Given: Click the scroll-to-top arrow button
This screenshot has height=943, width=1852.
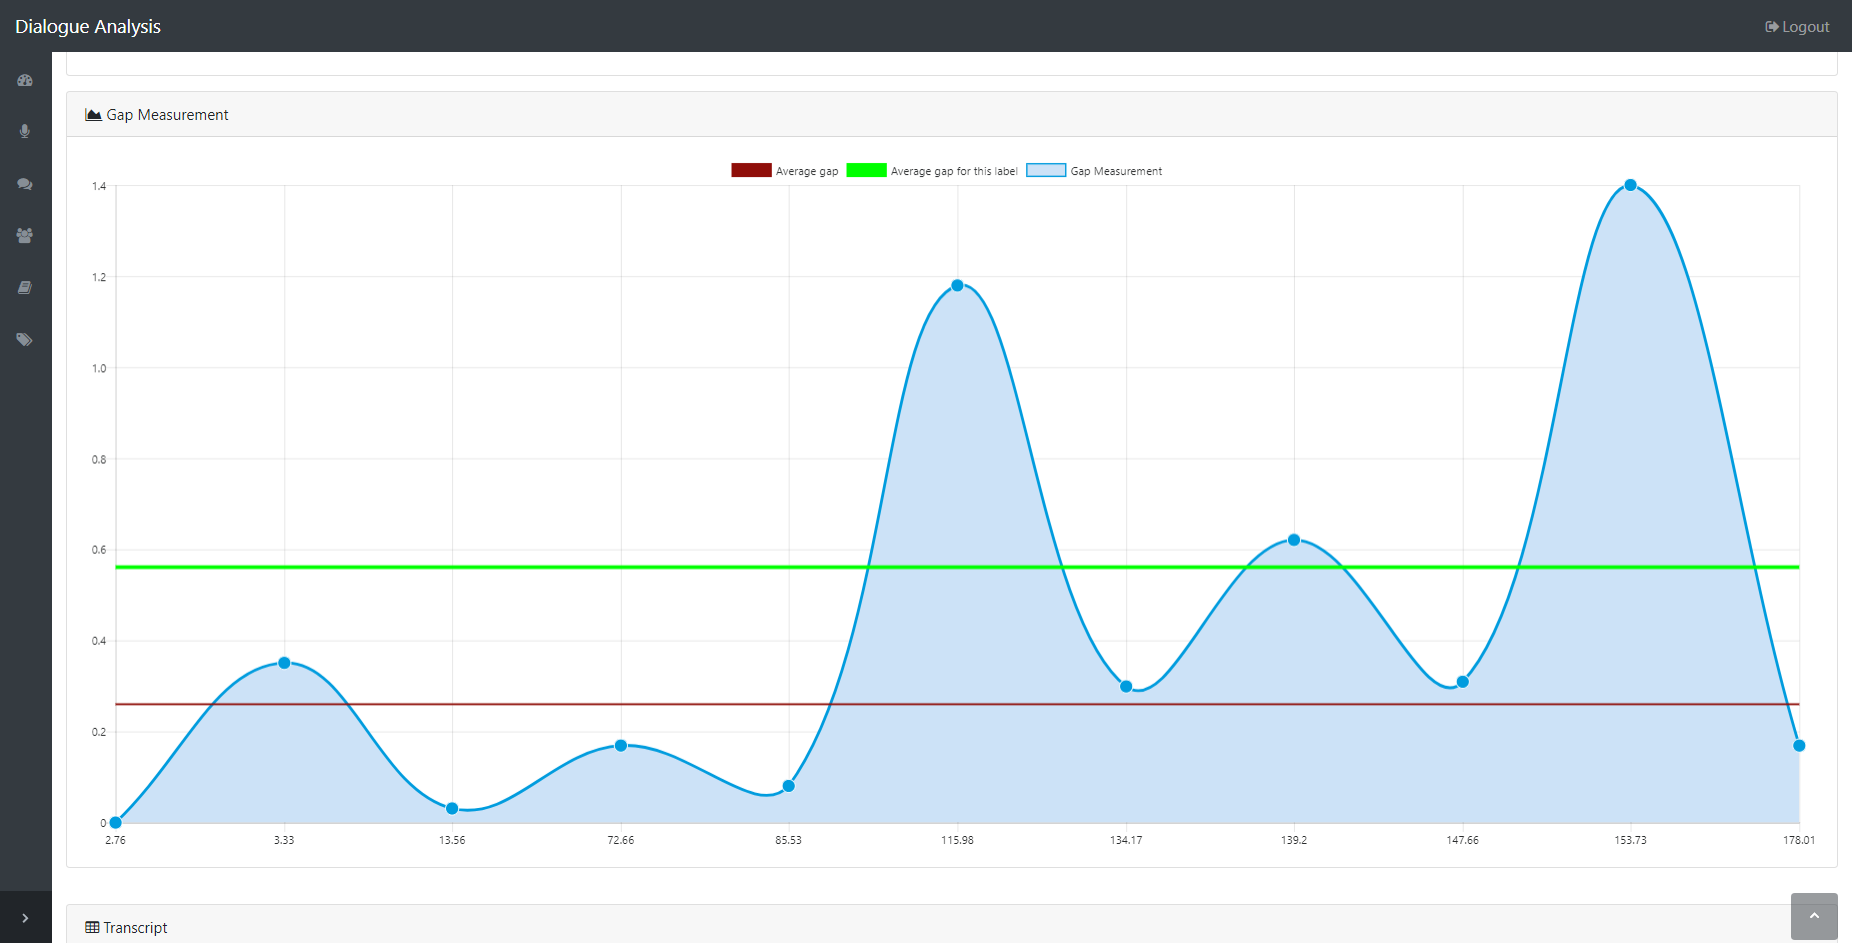Looking at the screenshot, I should [1813, 916].
